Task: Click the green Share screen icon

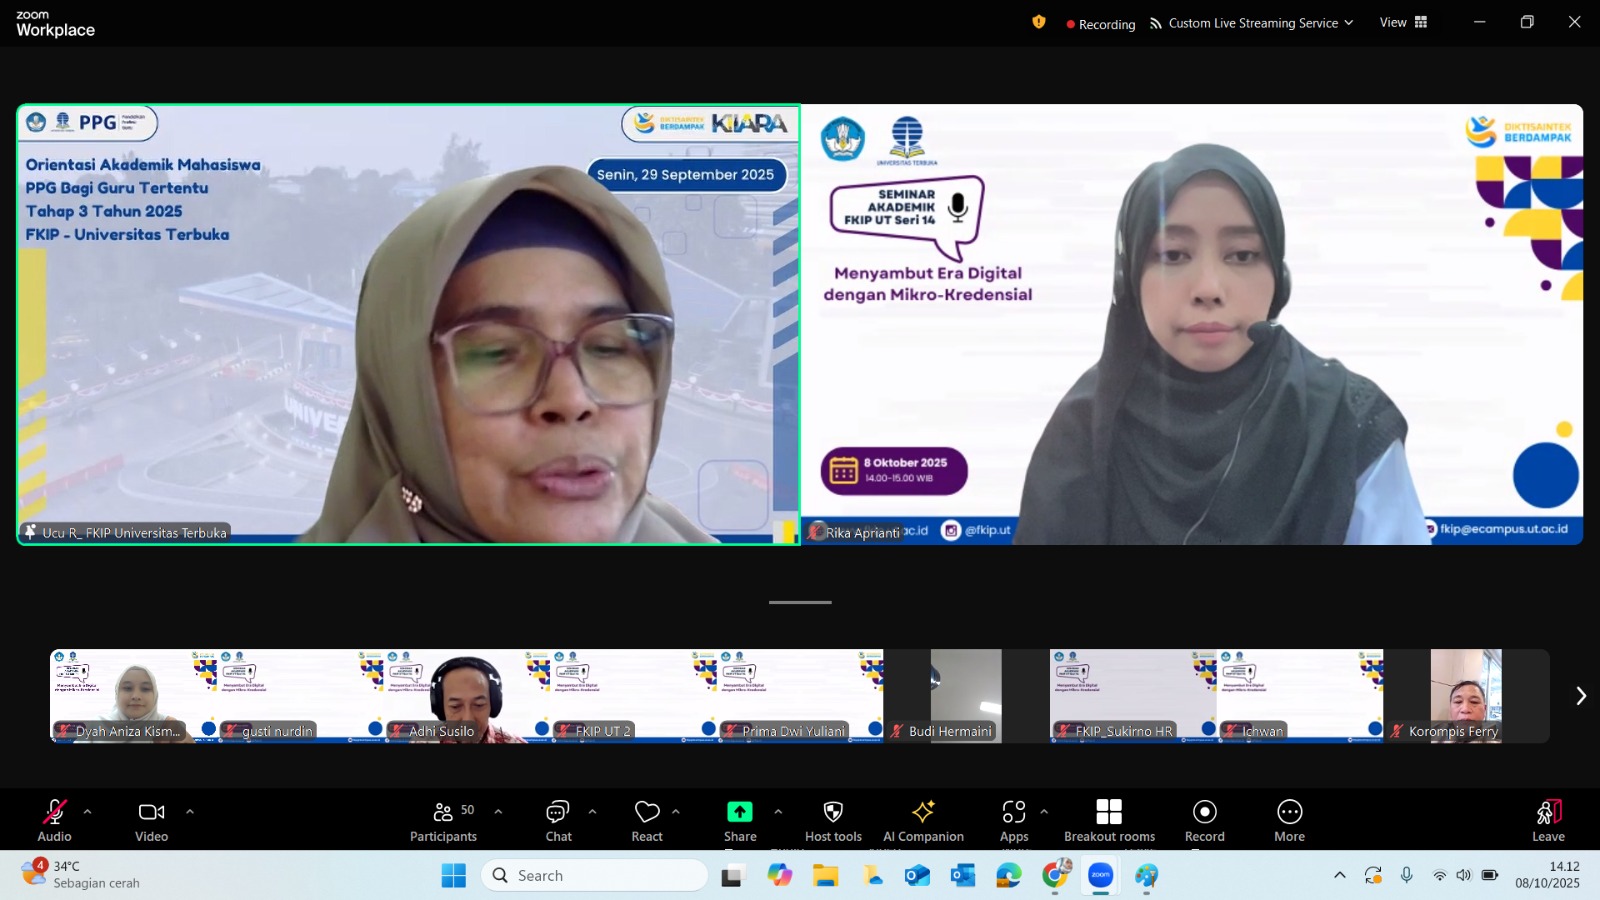Action: point(739,811)
